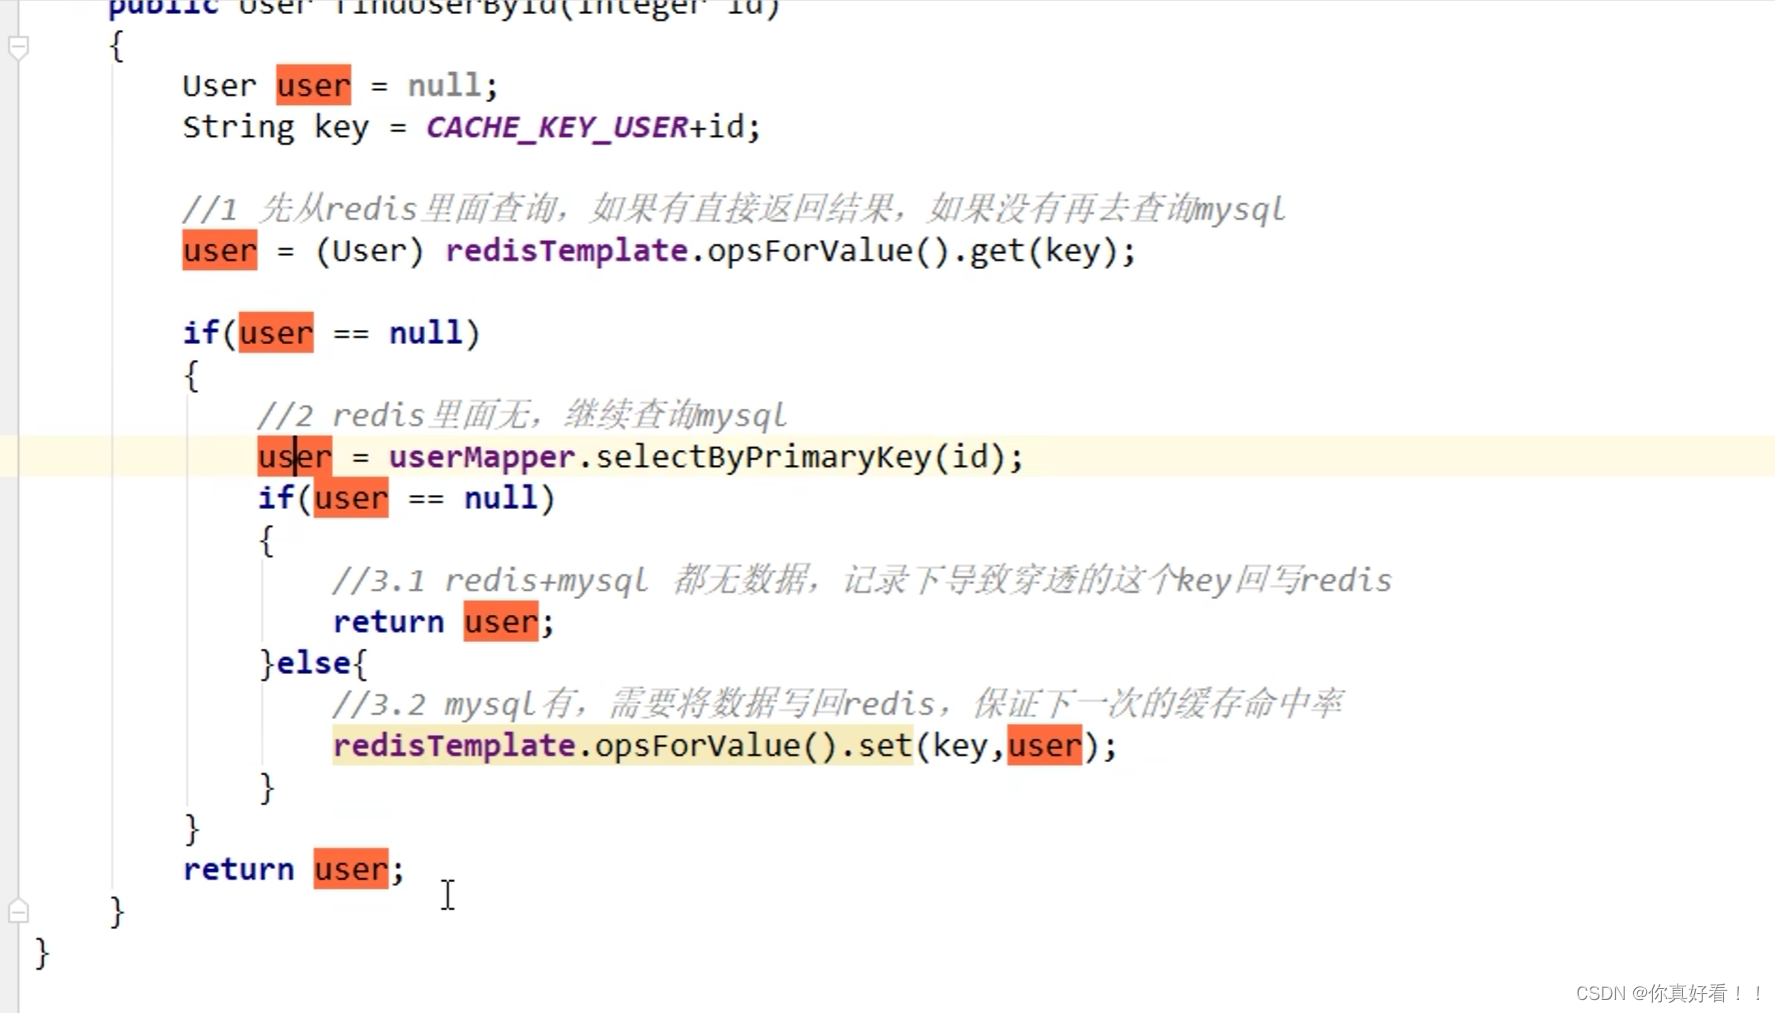Image resolution: width=1775 pixels, height=1013 pixels.
Task: Click the highlighted user variable declaration
Action: (x=312, y=85)
